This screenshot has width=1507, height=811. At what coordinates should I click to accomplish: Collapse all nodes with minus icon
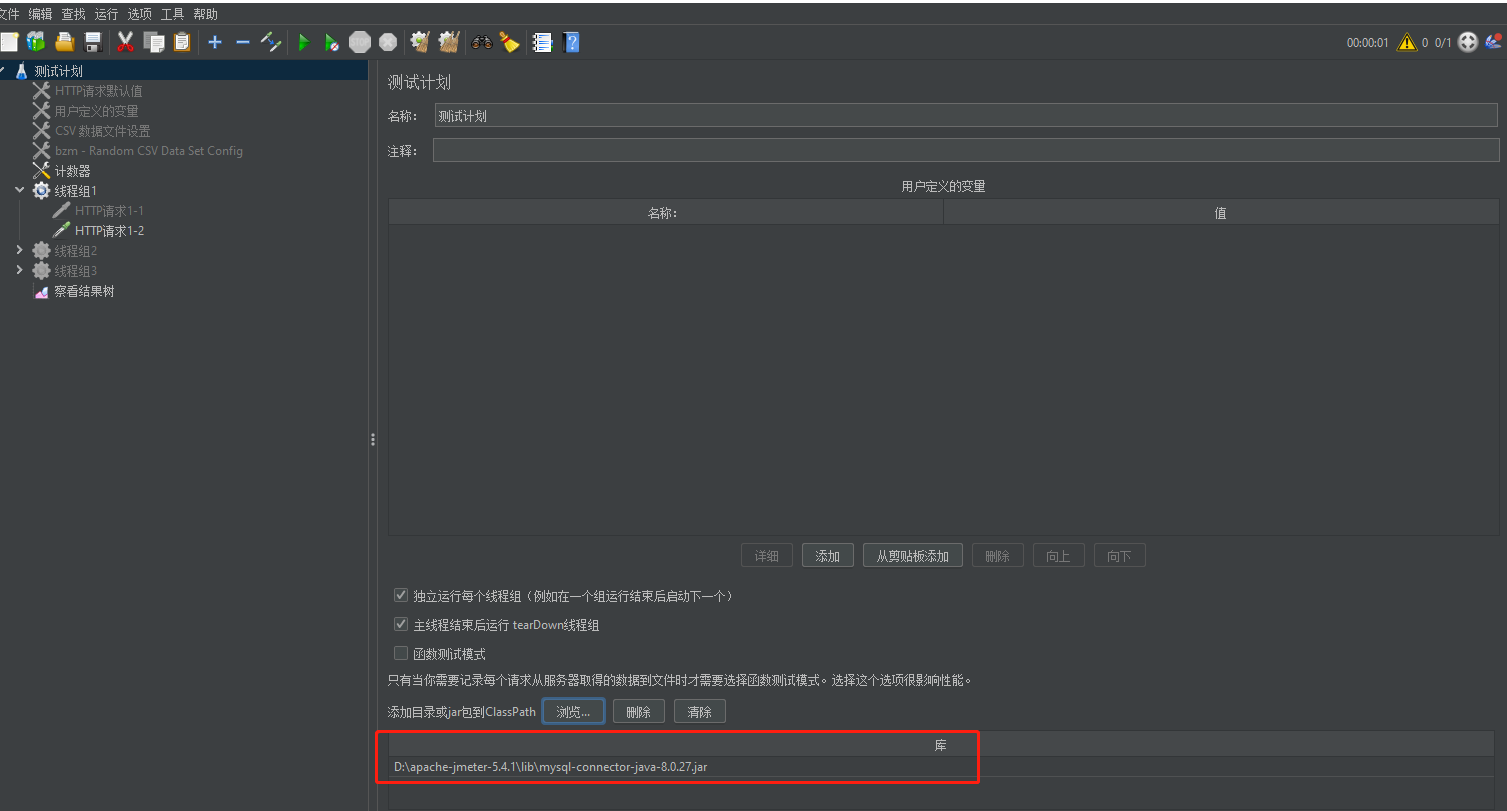[242, 42]
